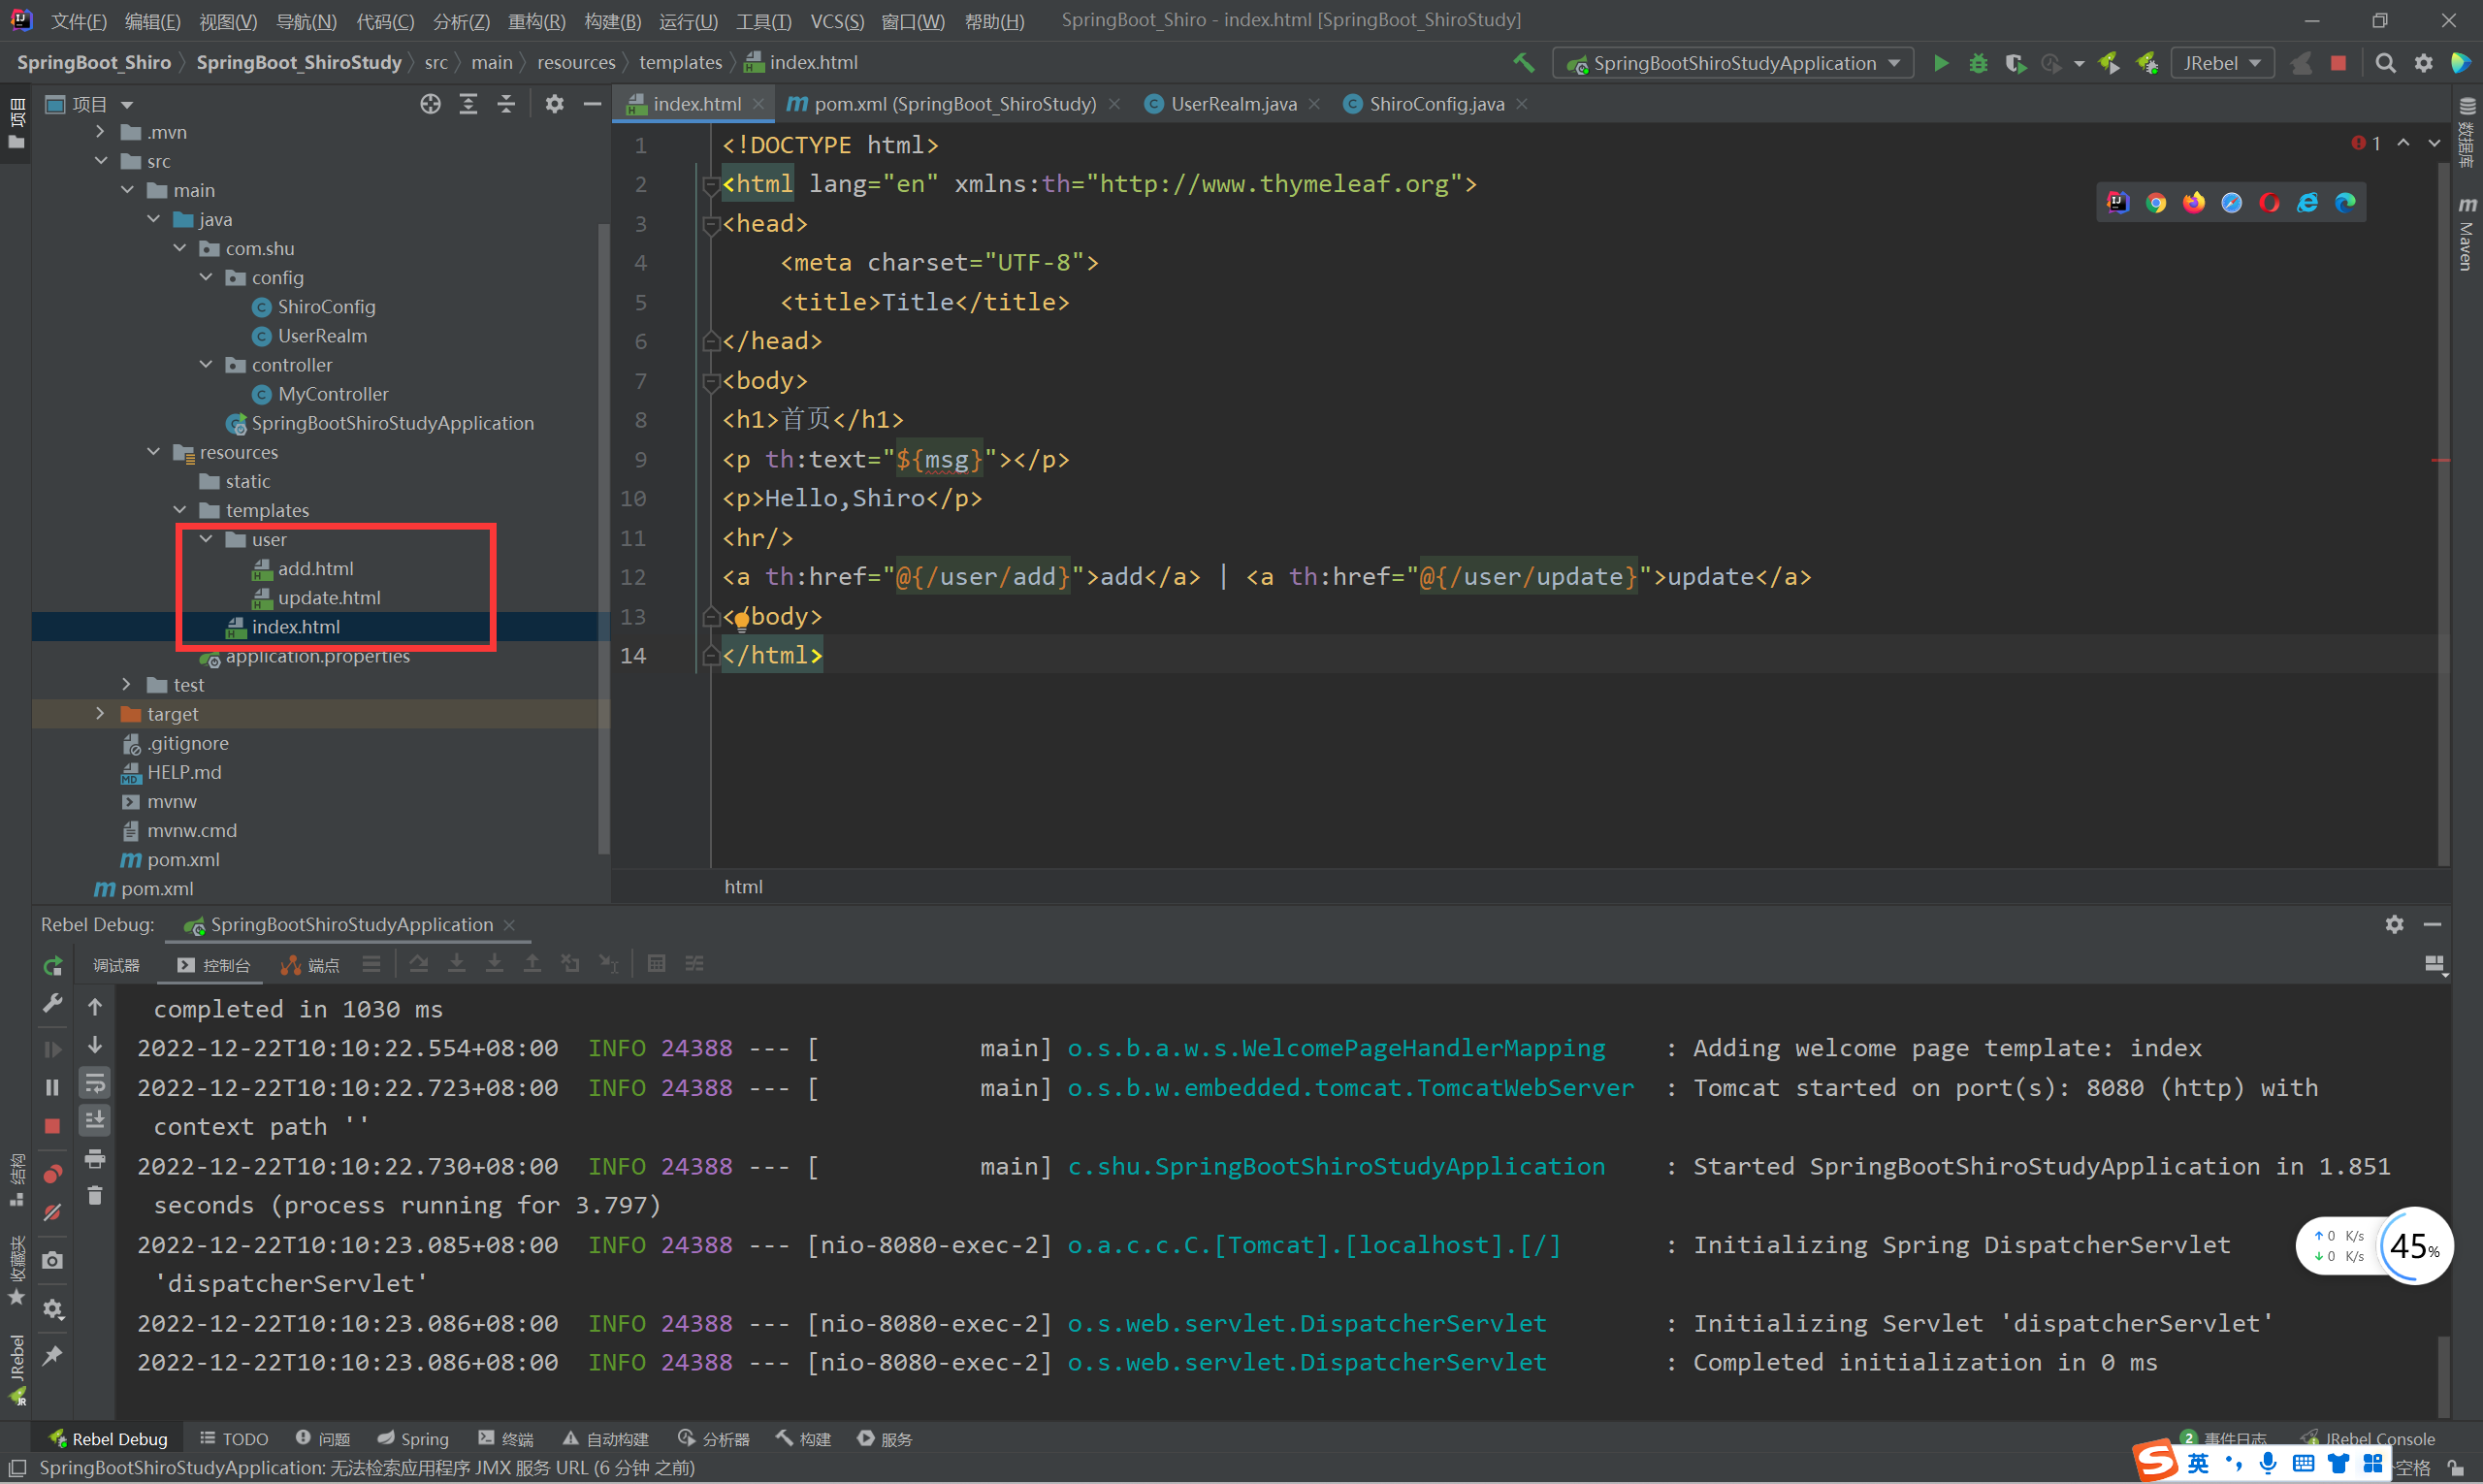
Task: Stop the running application in debug panel
Action: coord(52,1126)
